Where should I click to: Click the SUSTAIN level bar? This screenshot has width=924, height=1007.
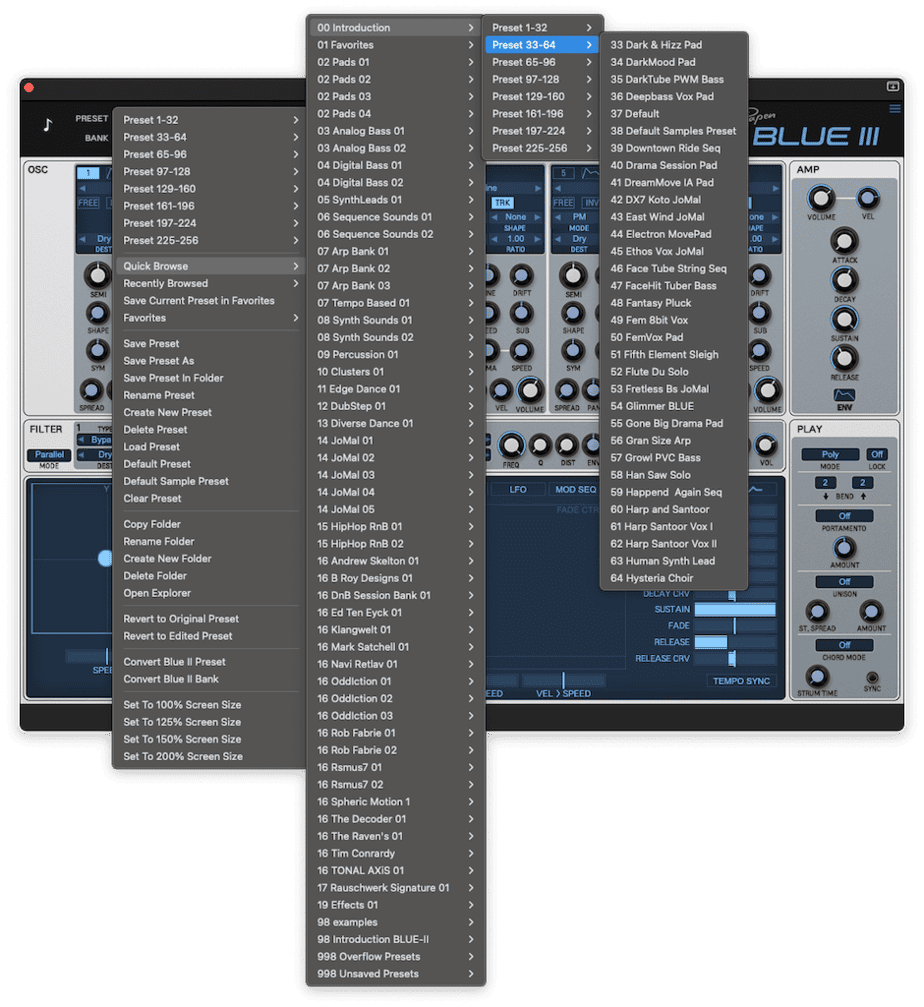click(737, 609)
